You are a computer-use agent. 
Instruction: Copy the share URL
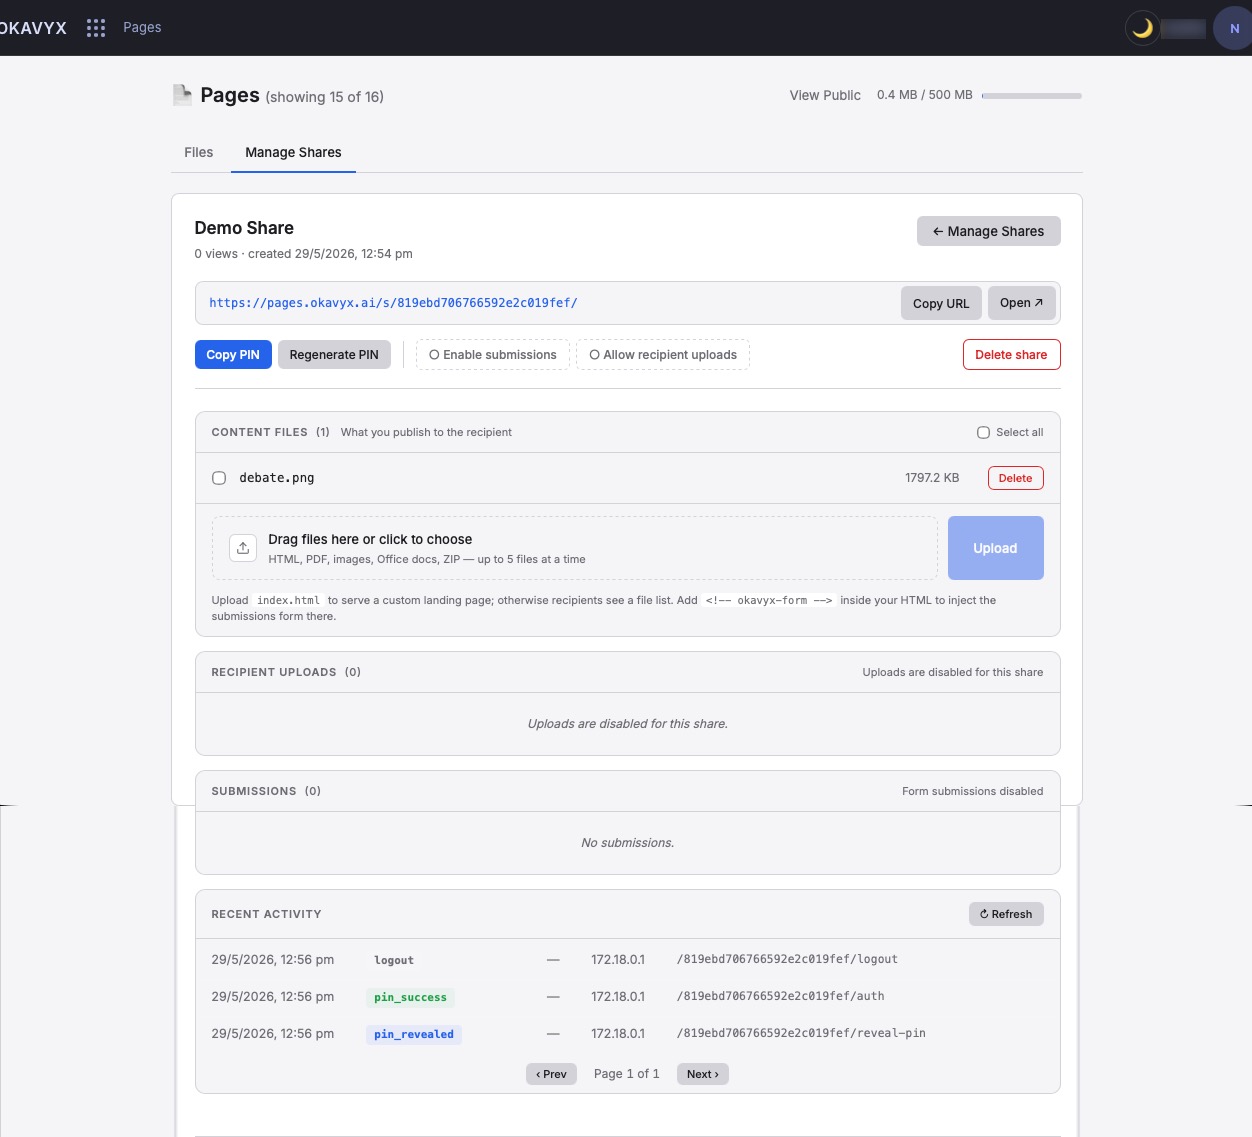[x=941, y=303]
